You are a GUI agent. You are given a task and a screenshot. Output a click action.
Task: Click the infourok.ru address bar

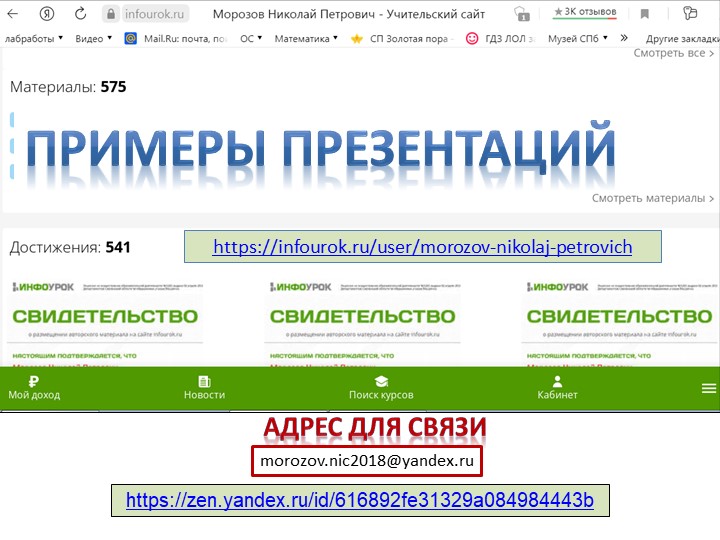156,14
